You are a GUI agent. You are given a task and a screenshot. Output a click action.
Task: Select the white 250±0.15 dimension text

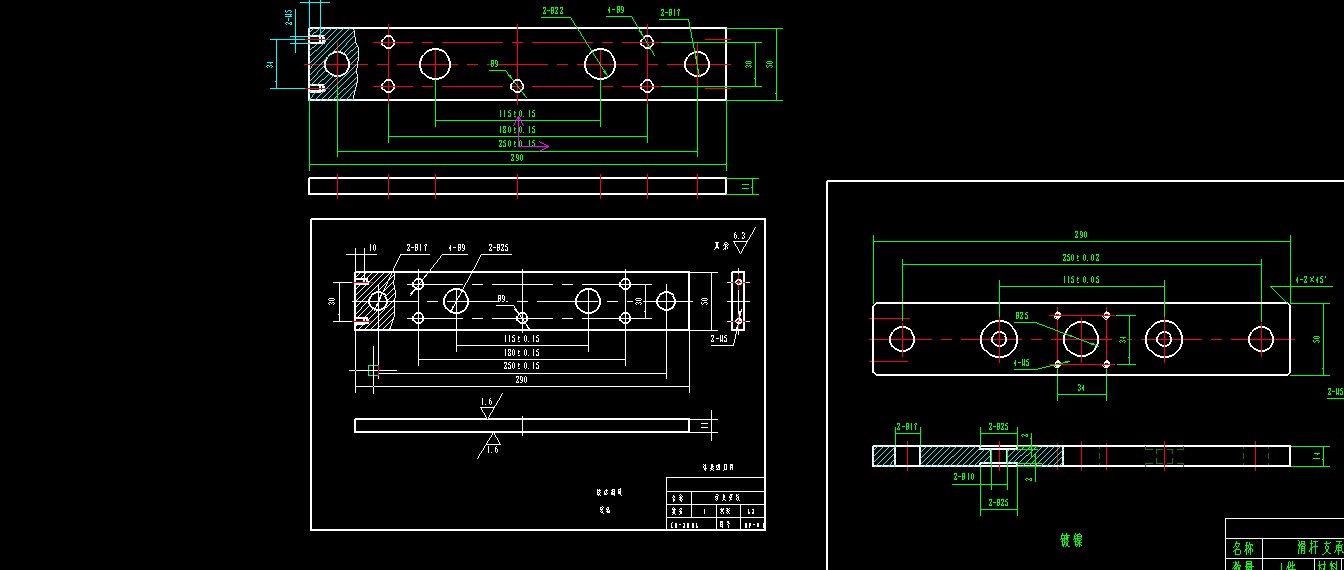pos(521,366)
